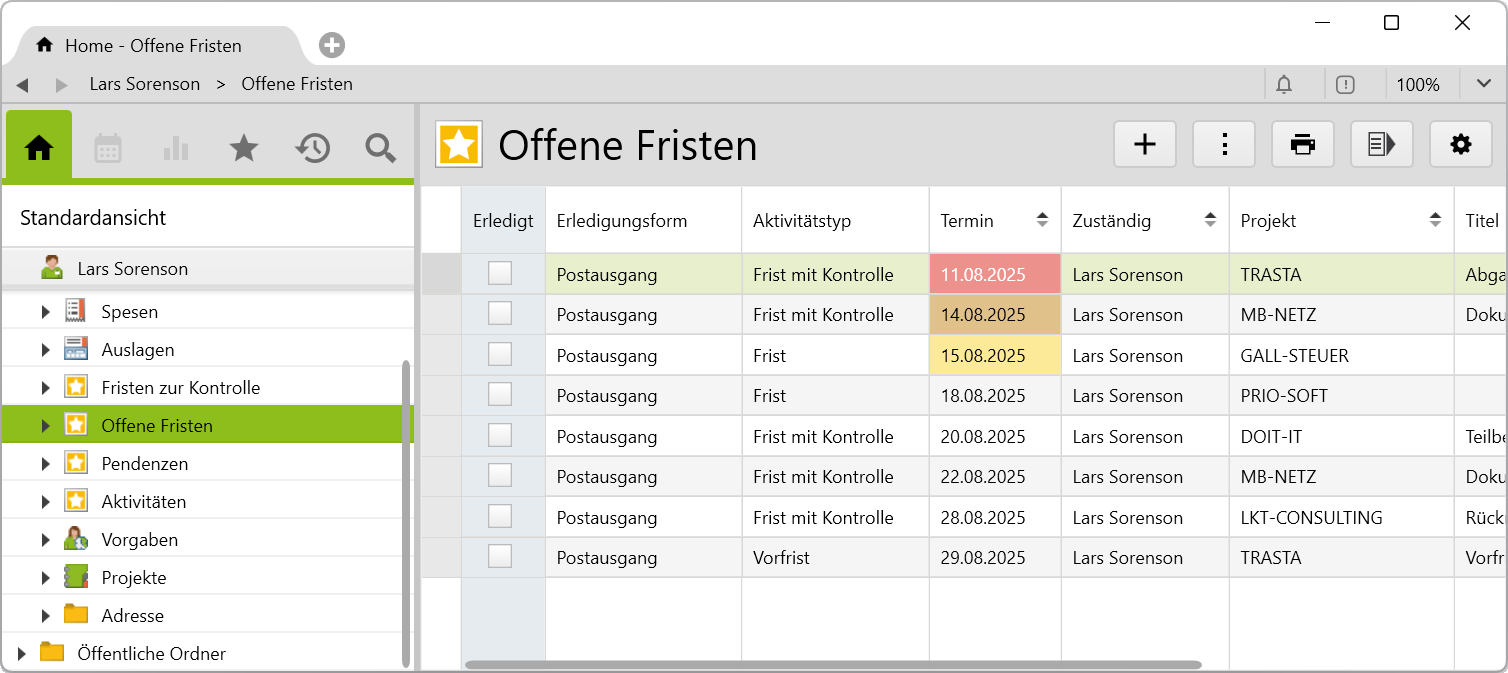Click the plus button to add entry
Viewport: 1508px width, 673px height.
(1145, 144)
